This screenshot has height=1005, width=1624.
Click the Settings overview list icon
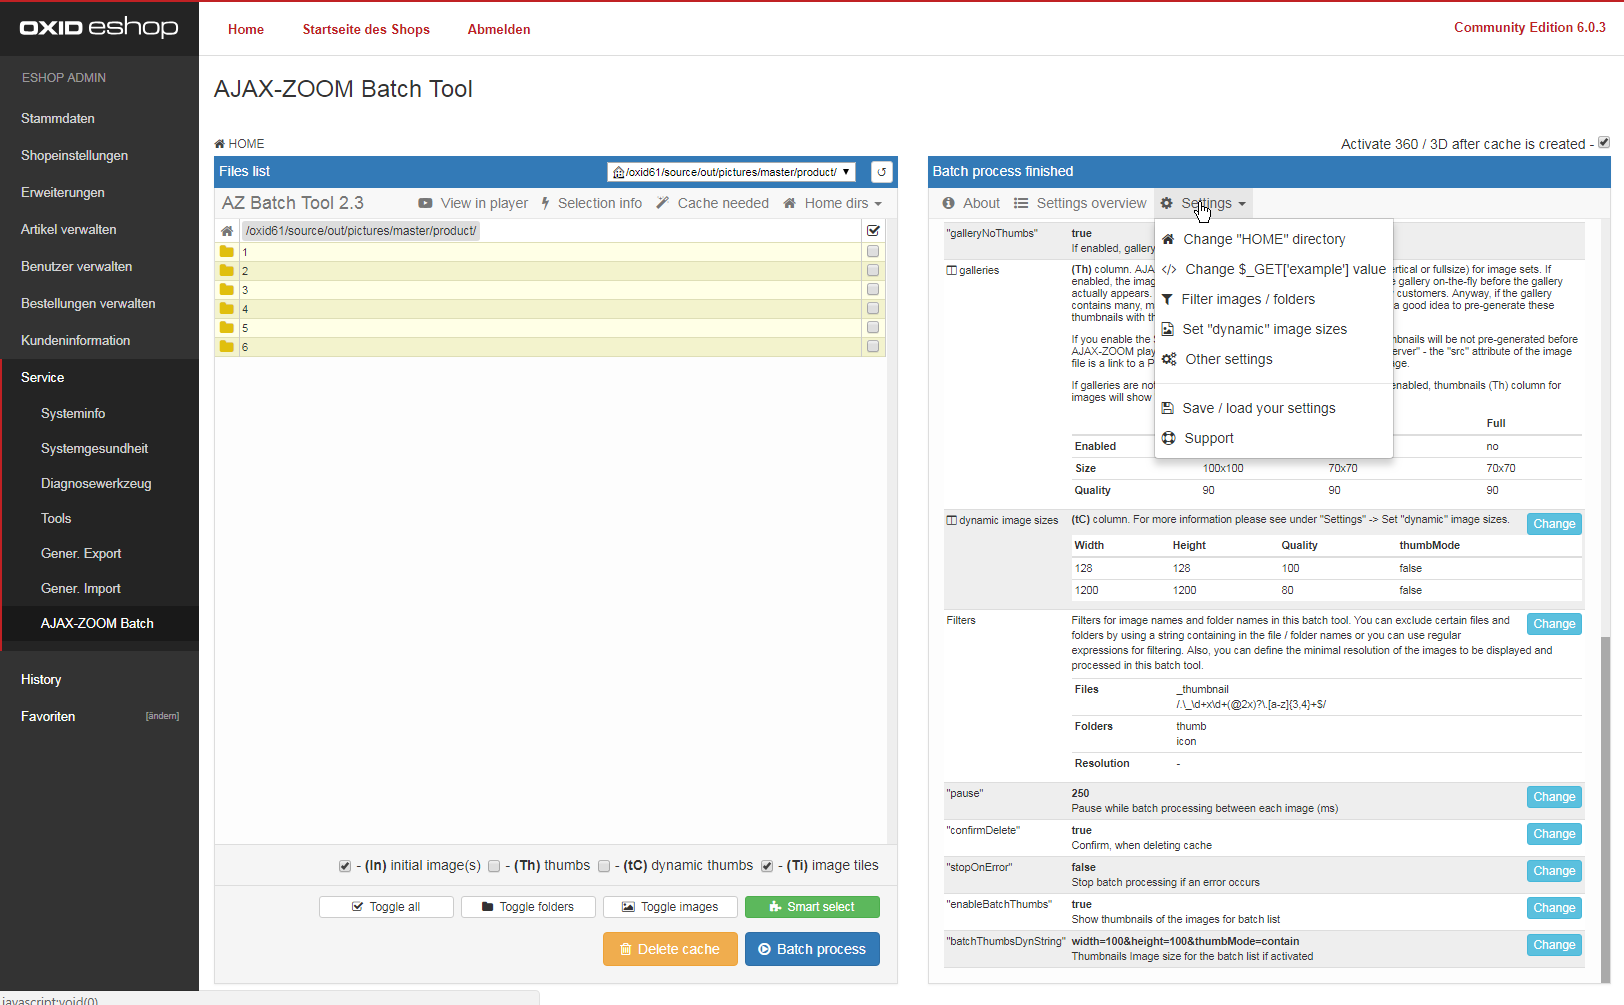point(1021,203)
